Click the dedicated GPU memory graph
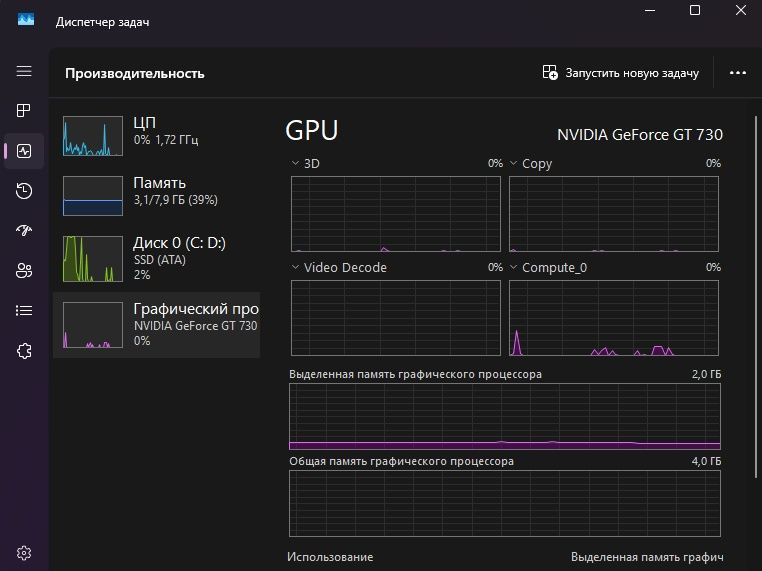Screen dimensions: 762x571 [x=504, y=416]
